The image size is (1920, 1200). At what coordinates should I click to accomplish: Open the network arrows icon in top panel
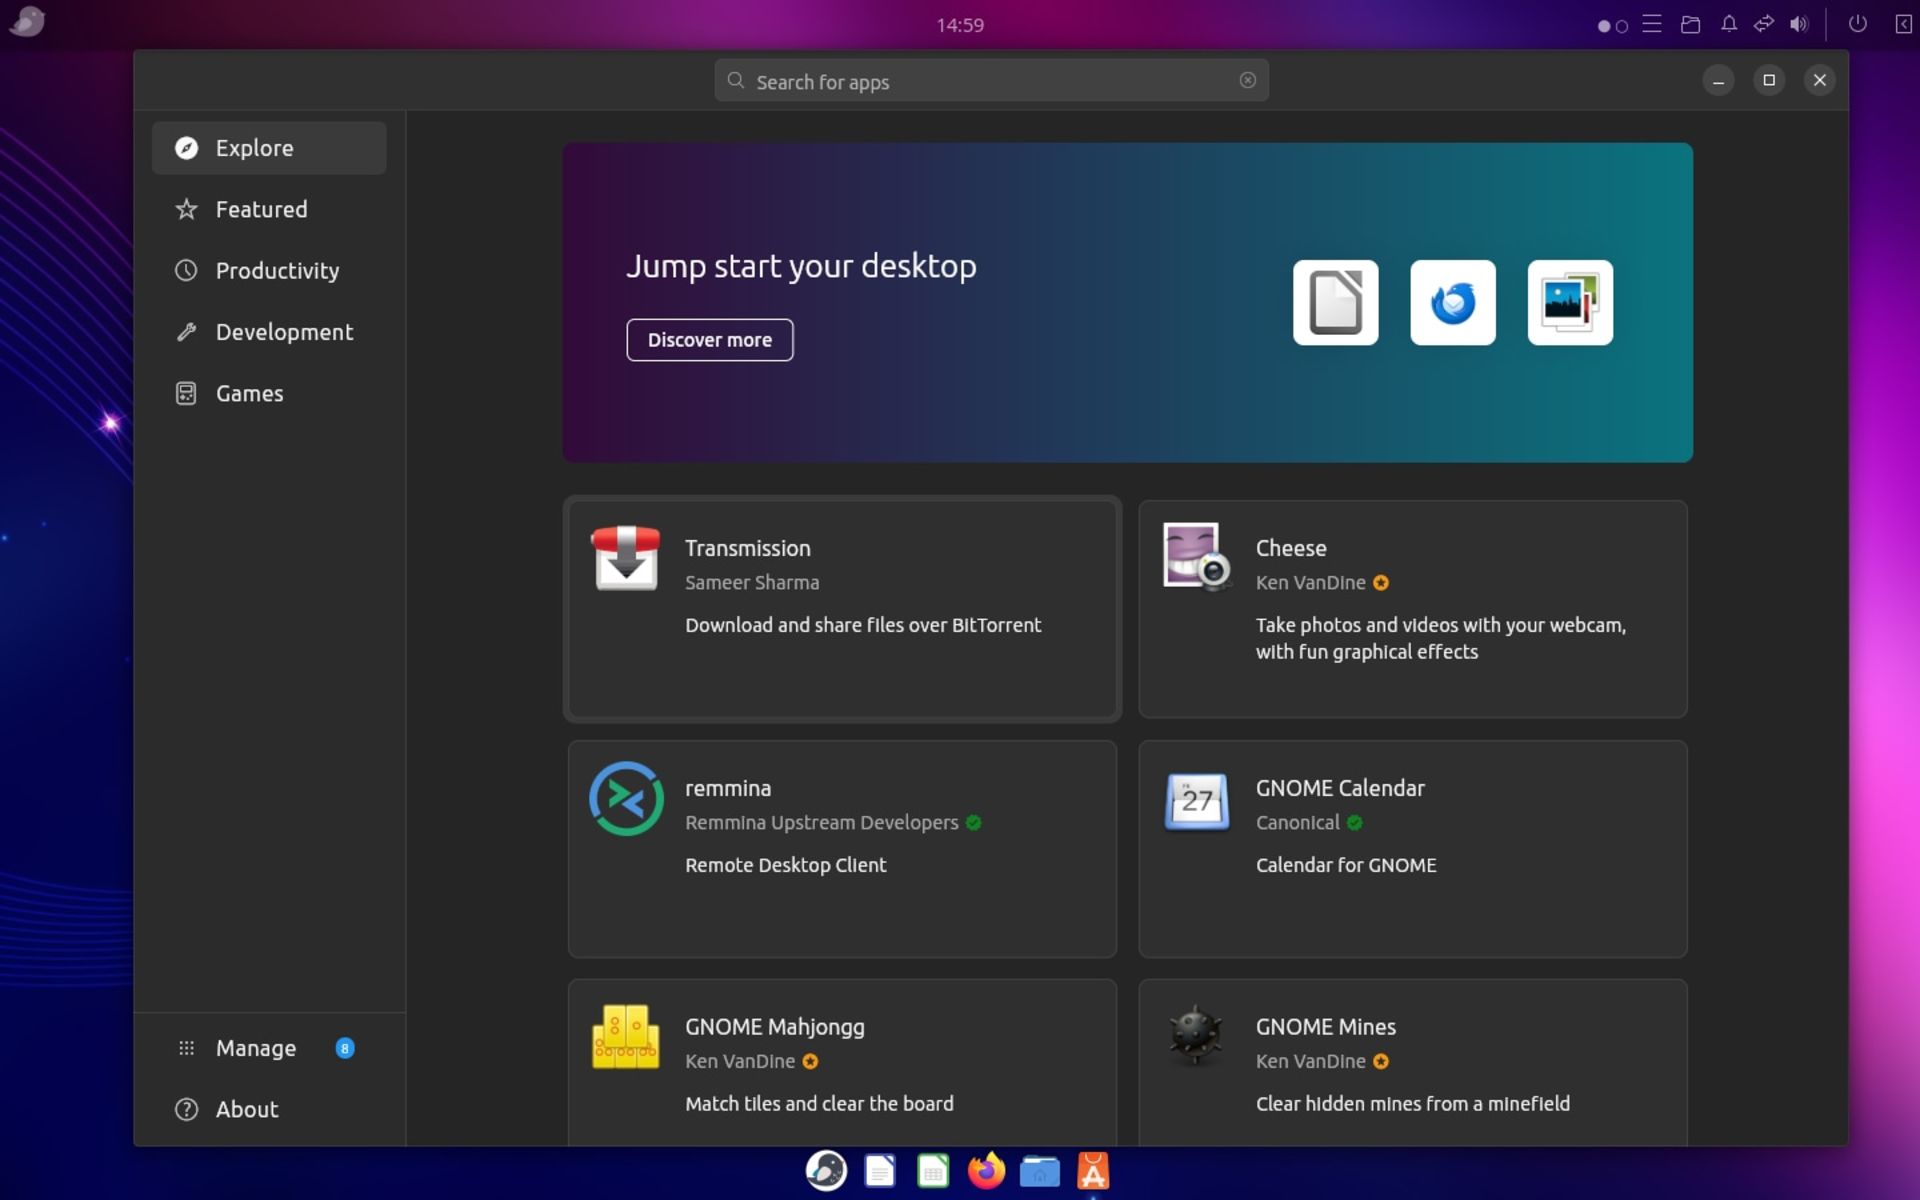click(1764, 23)
